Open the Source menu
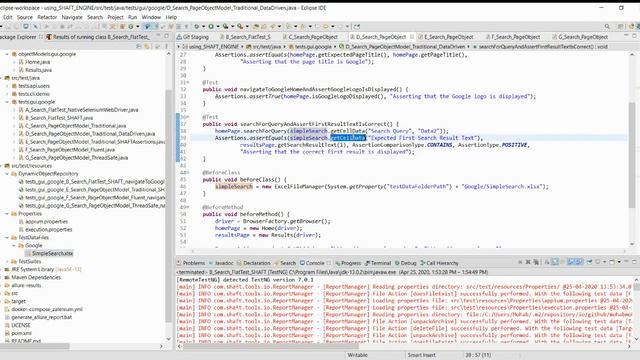Image resolution: width=640 pixels, height=360 pixels. point(24,17)
